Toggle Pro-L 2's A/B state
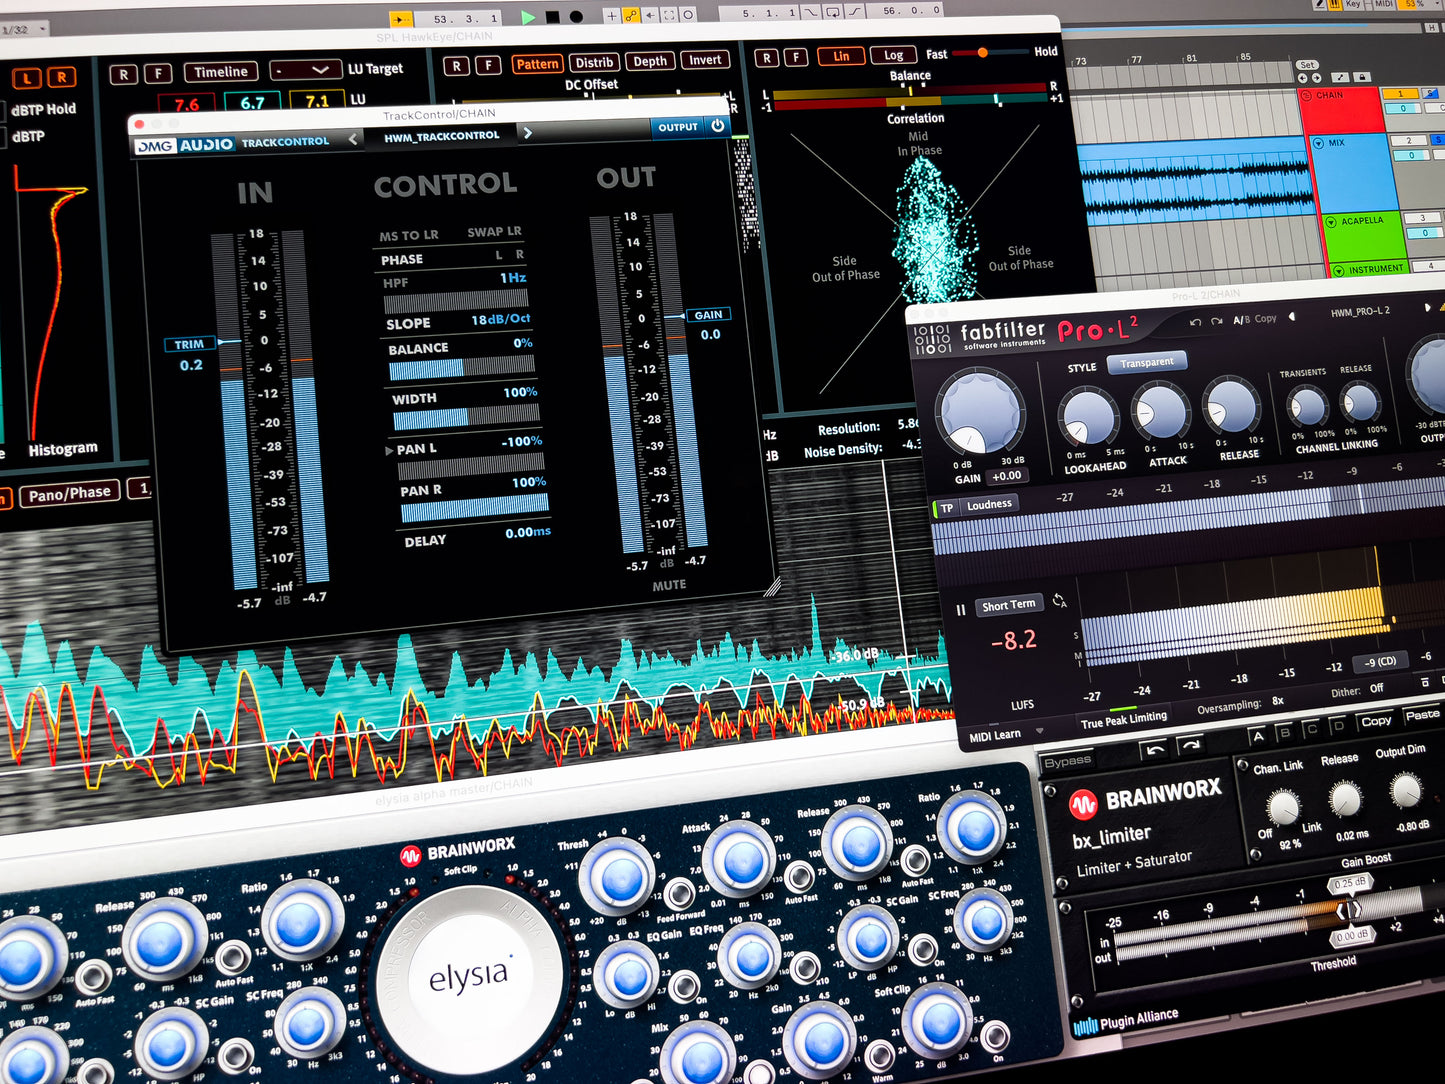Viewport: 1445px width, 1084px height. pos(1241,320)
